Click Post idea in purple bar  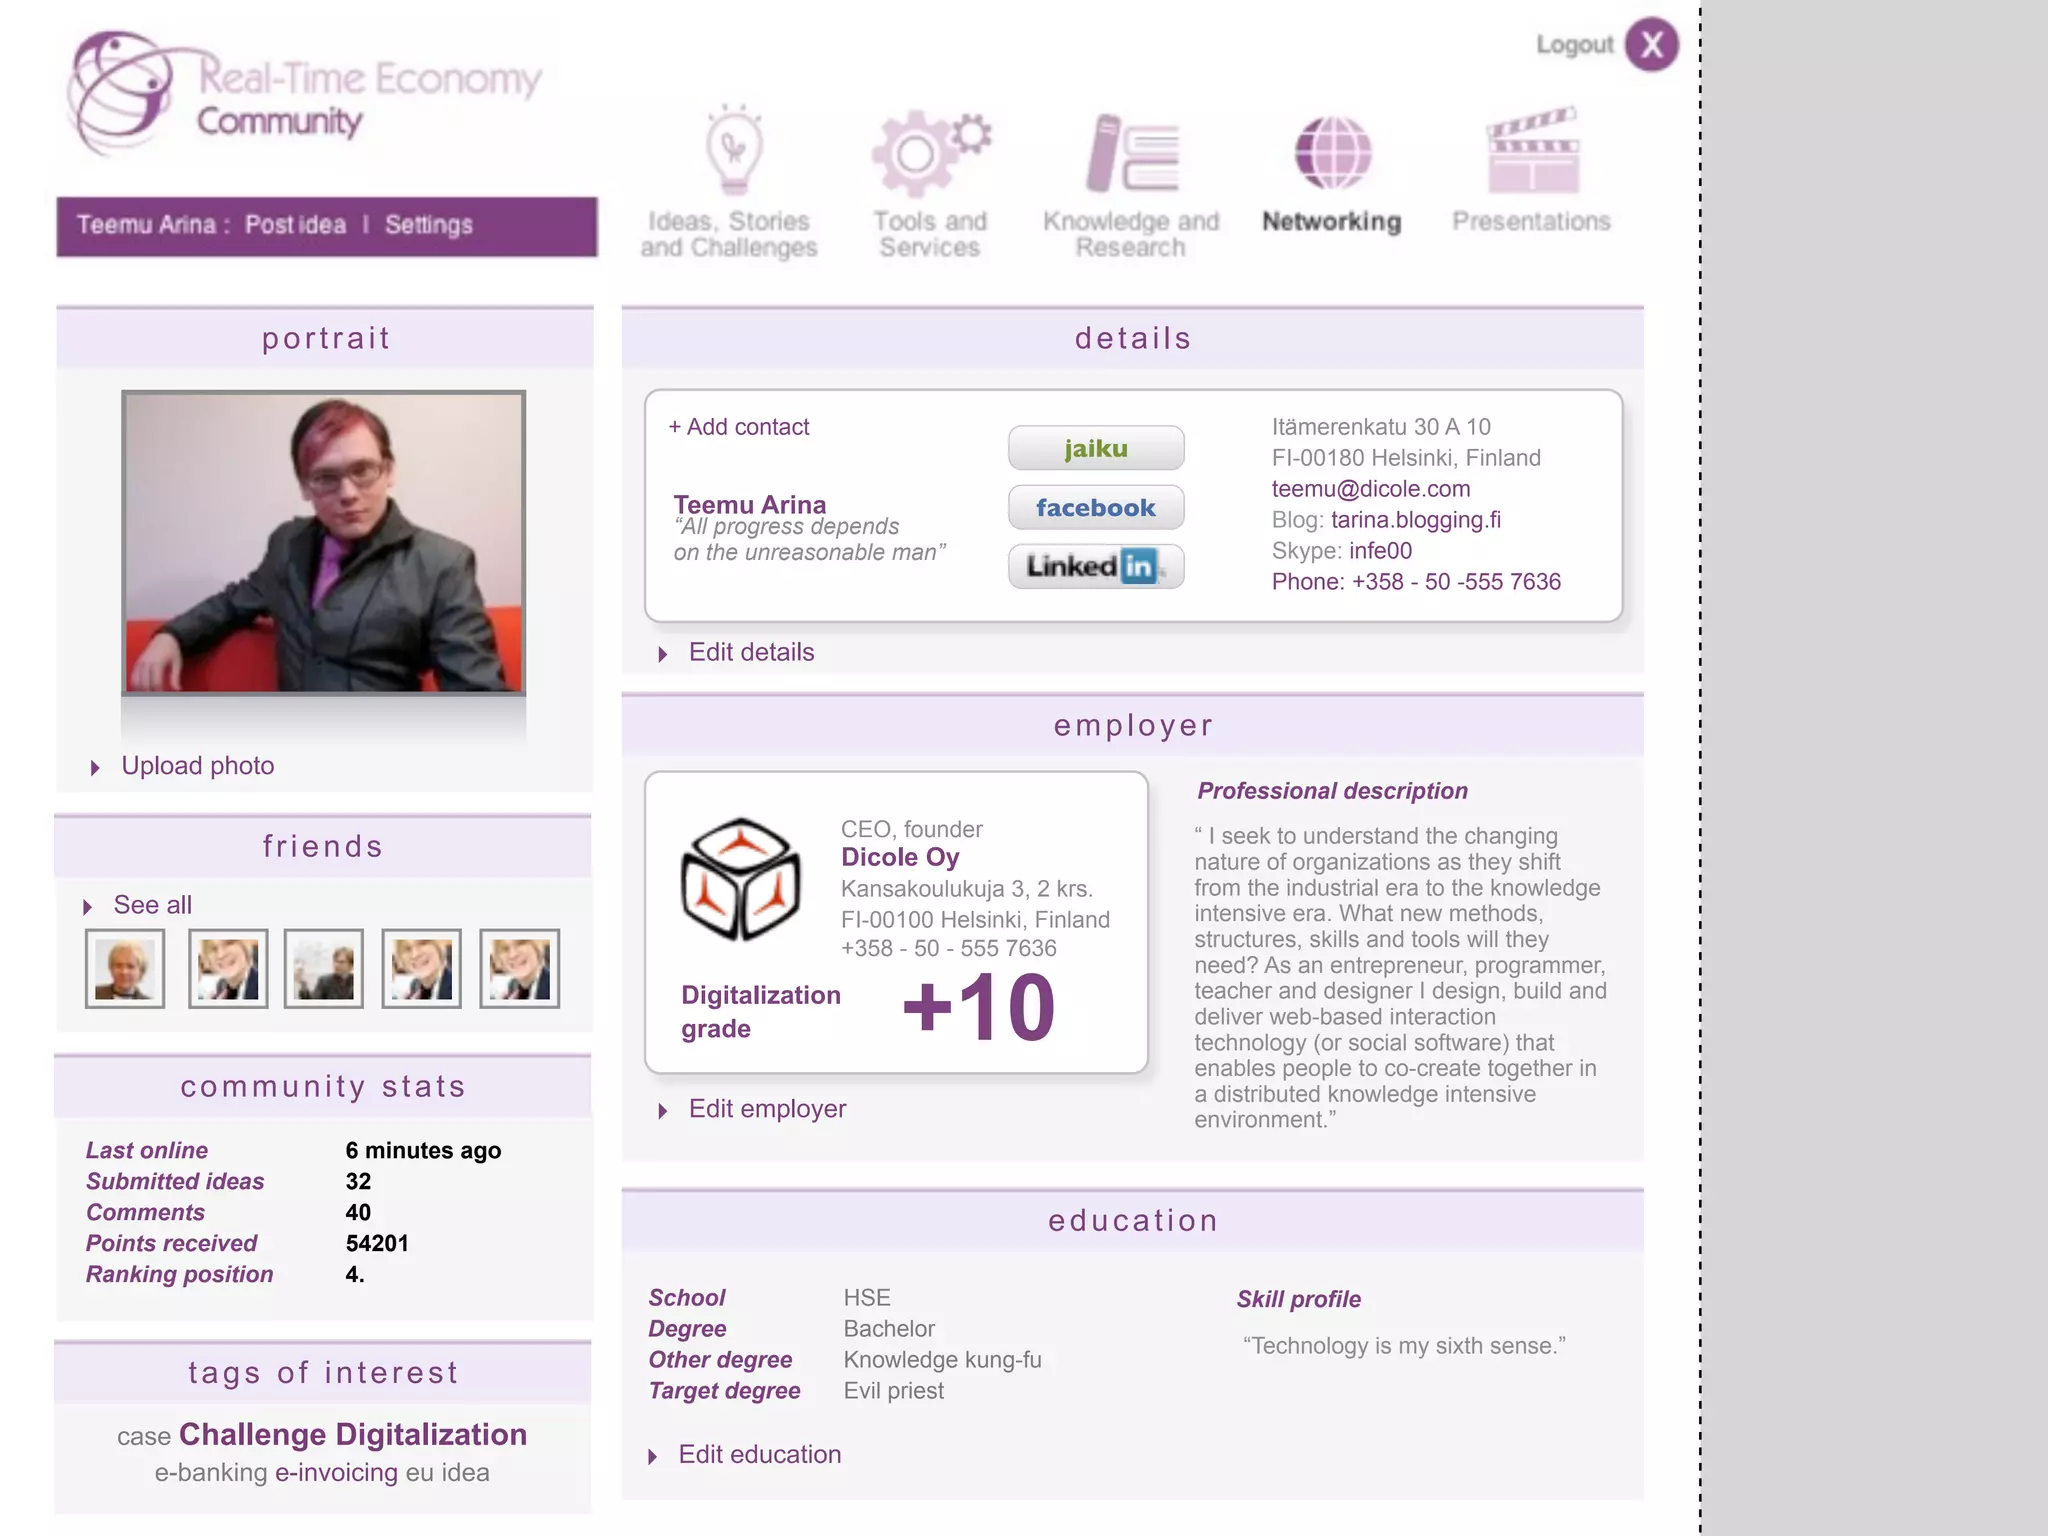[x=295, y=225]
